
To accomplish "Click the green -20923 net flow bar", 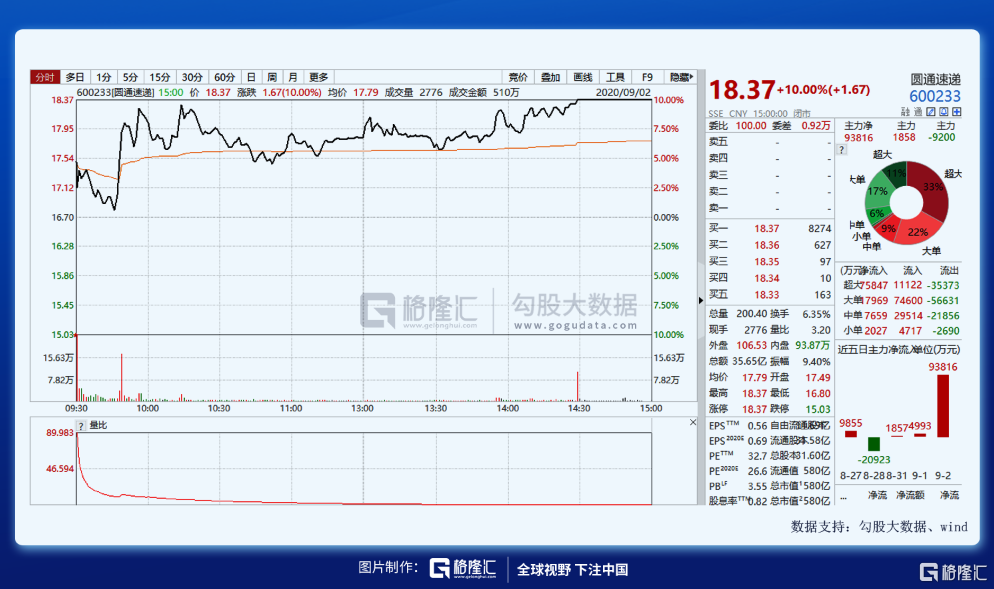I will click(874, 444).
